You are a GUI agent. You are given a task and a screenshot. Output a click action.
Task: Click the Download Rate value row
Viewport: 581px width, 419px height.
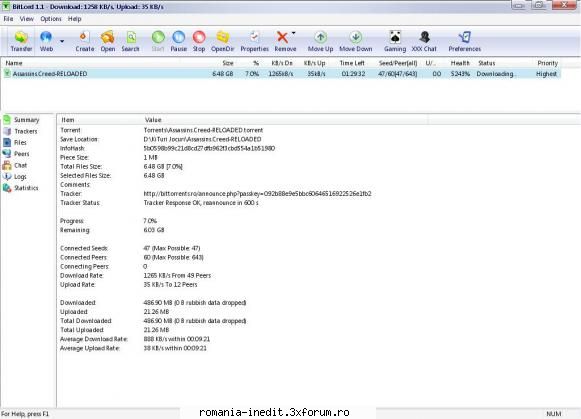tap(177, 275)
